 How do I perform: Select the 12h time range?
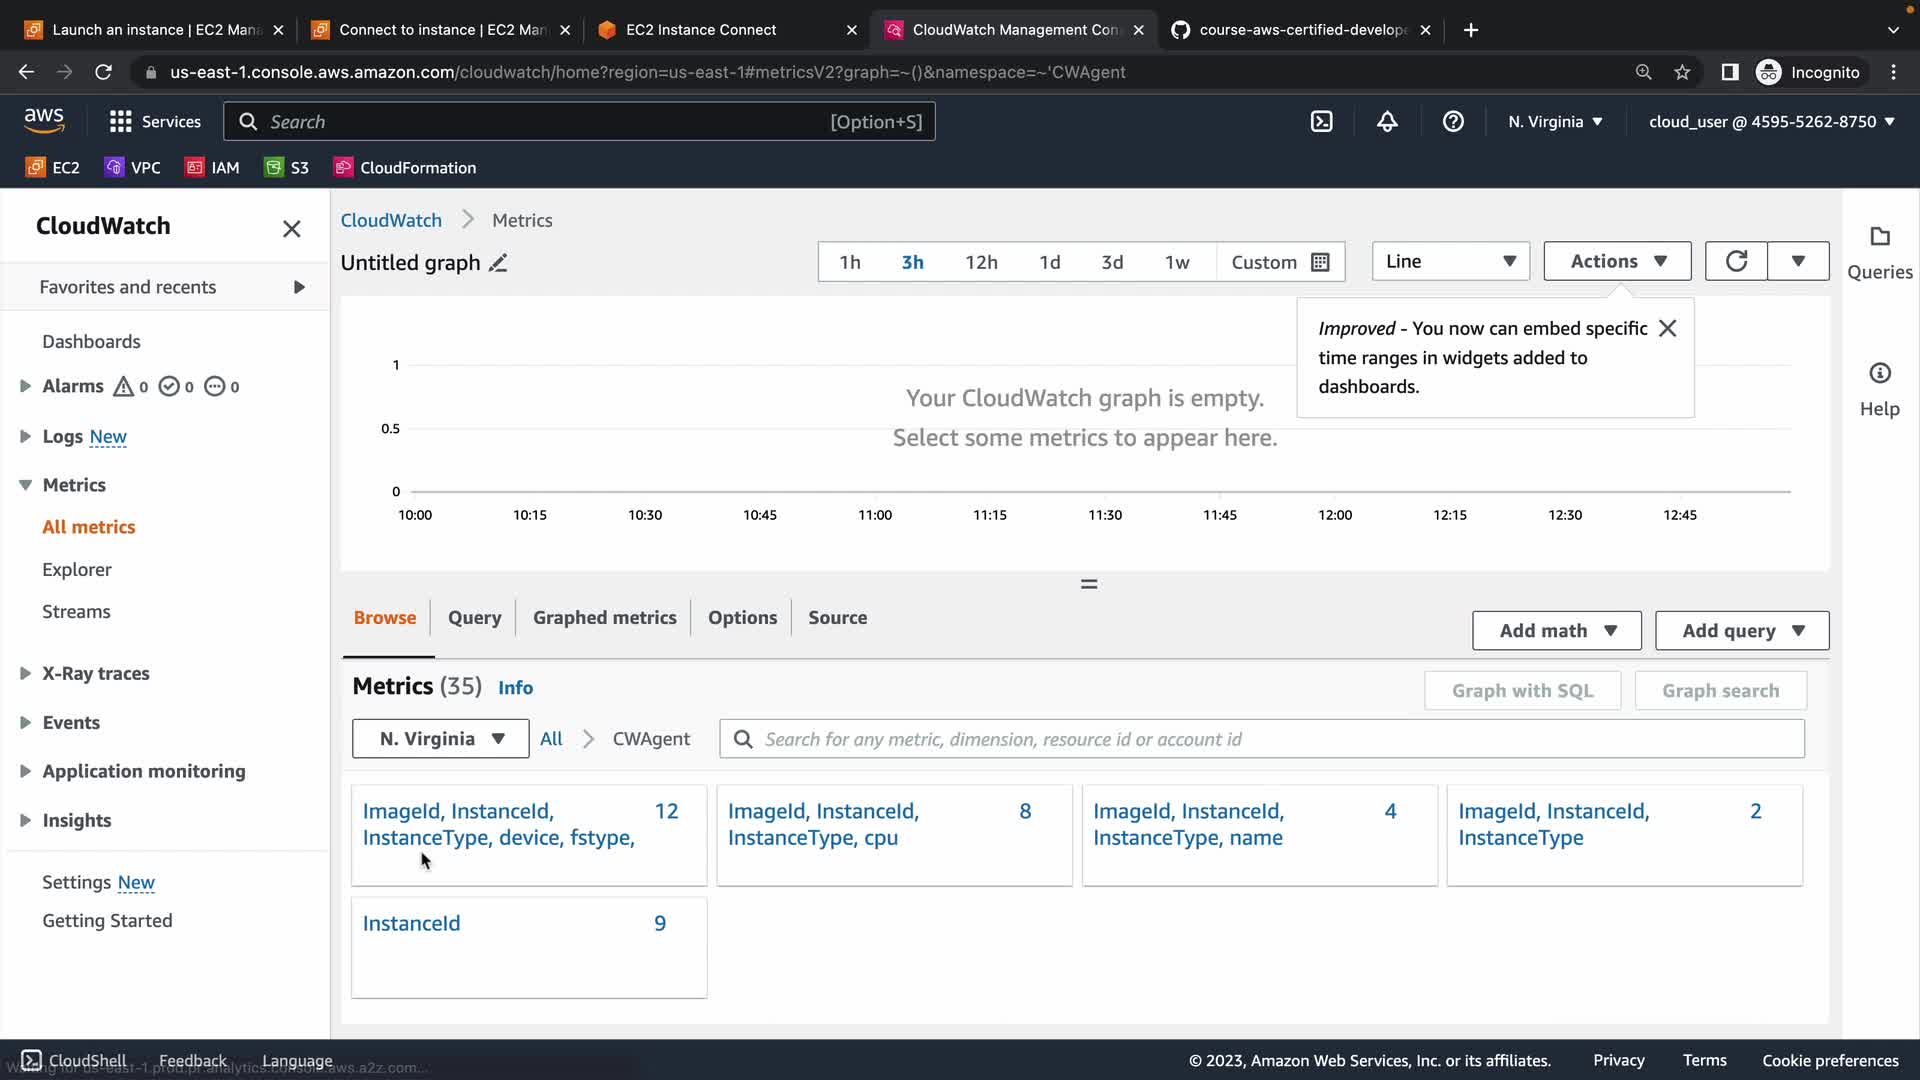(x=980, y=262)
